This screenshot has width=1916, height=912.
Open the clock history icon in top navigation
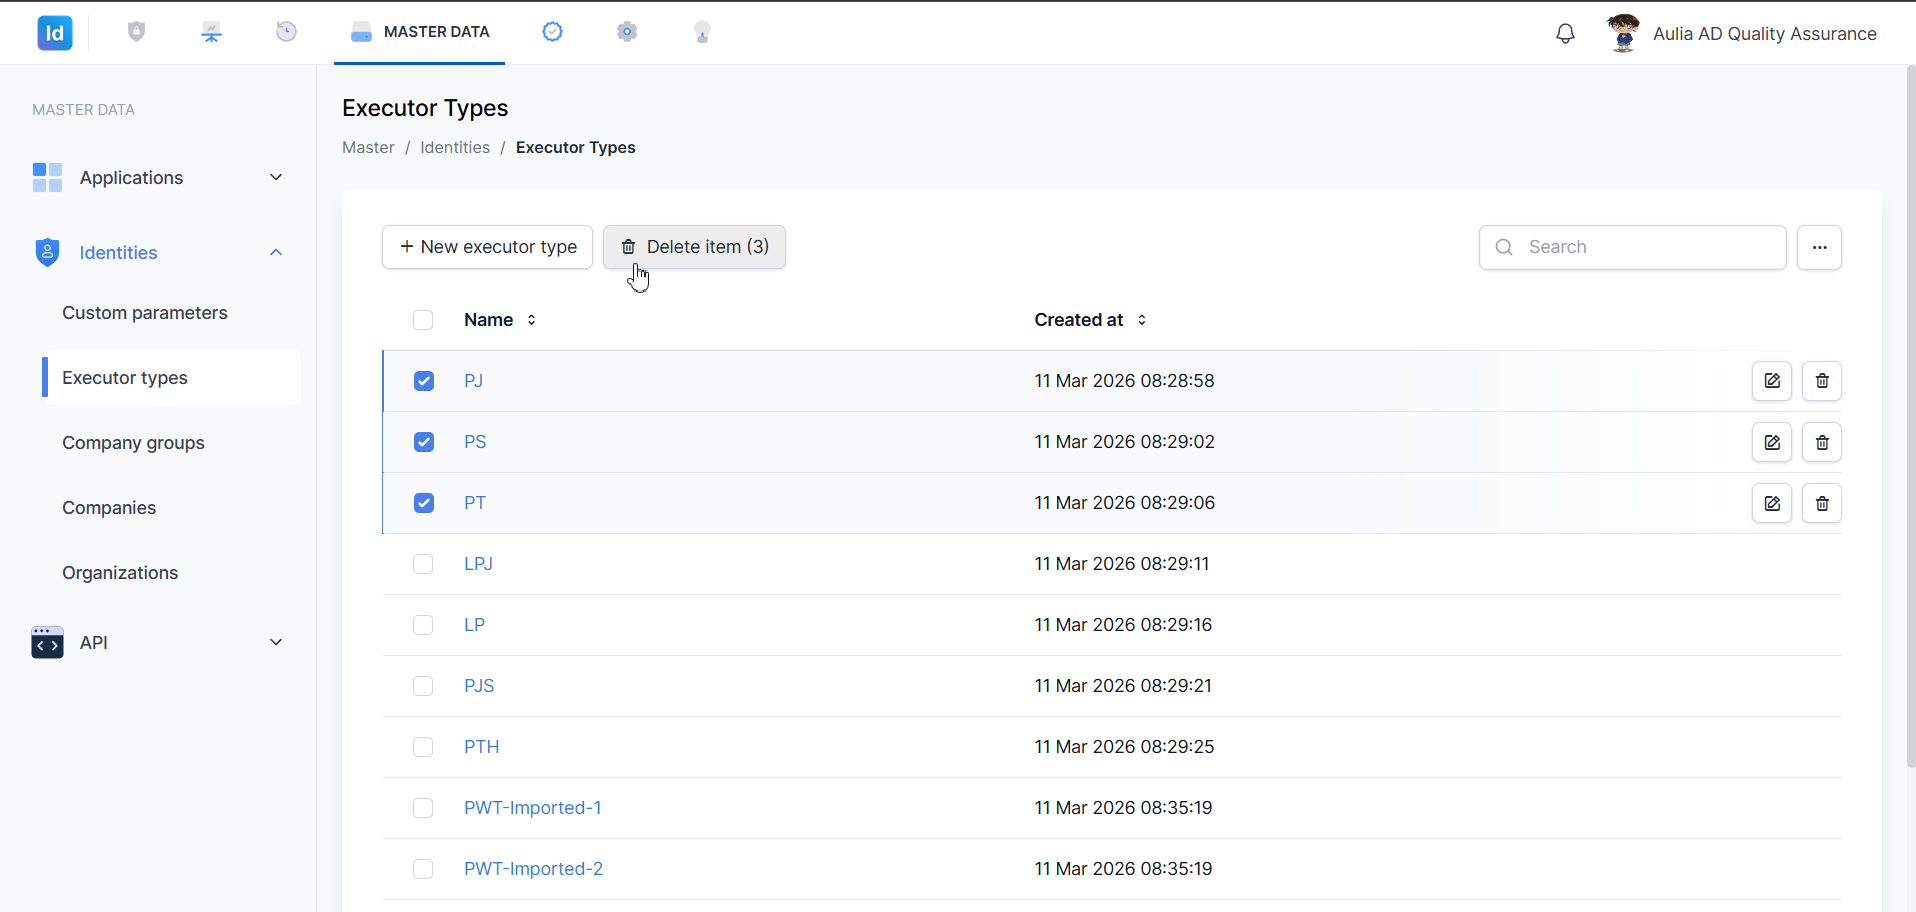coord(286,32)
